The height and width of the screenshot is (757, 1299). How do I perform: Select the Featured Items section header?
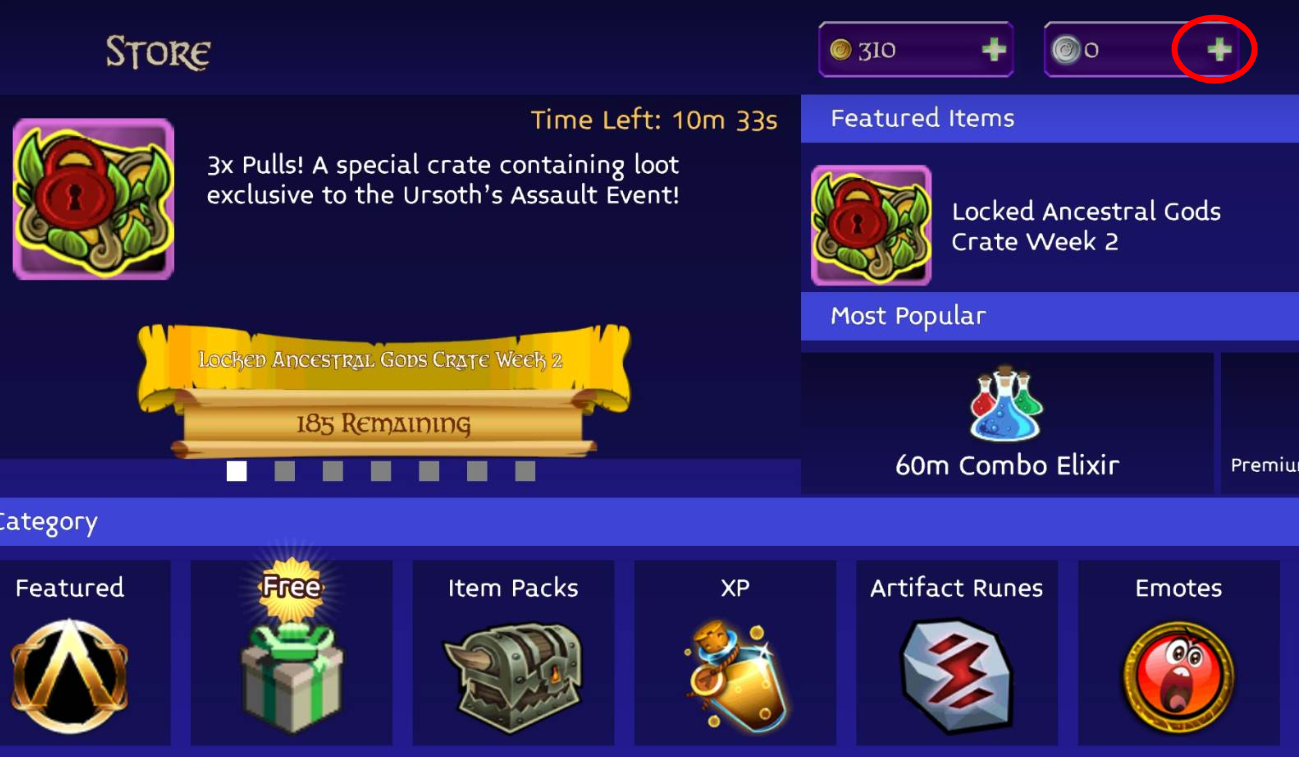point(1050,118)
